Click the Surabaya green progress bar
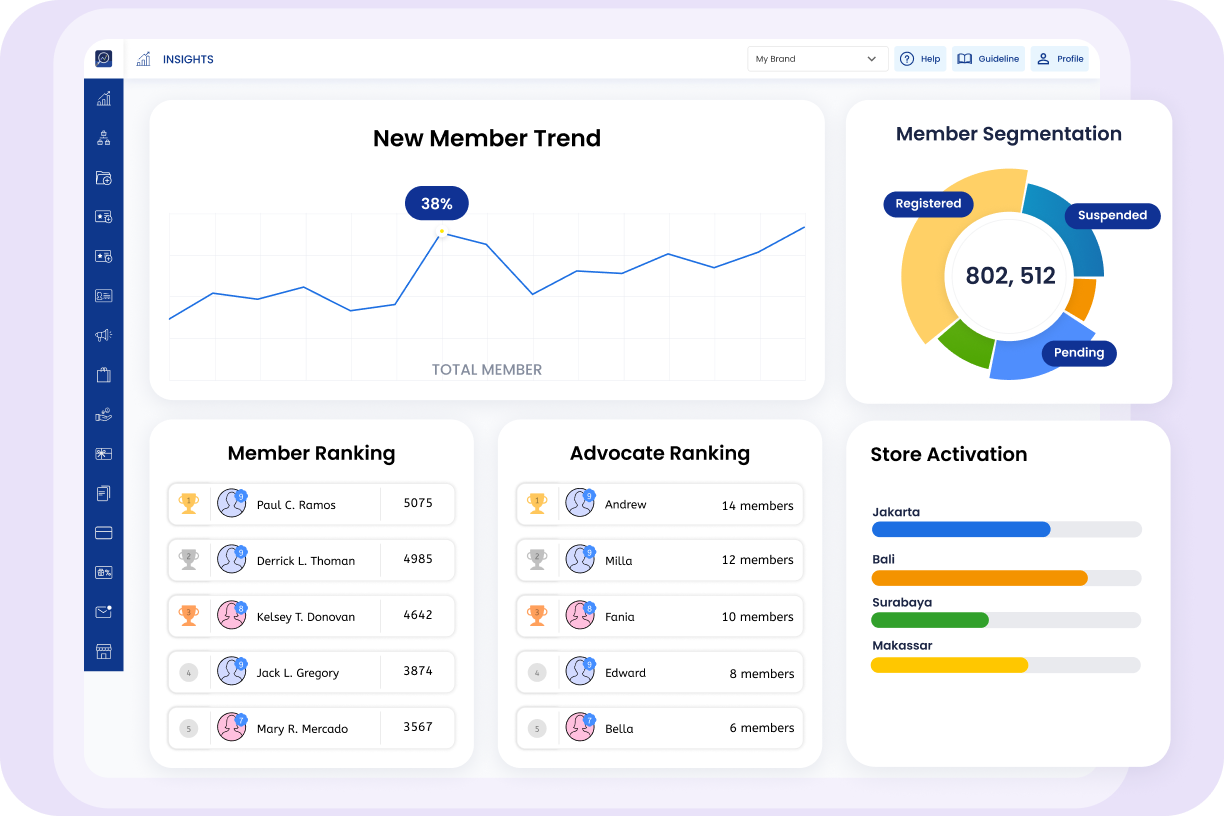Image resolution: width=1224 pixels, height=816 pixels. click(930, 620)
